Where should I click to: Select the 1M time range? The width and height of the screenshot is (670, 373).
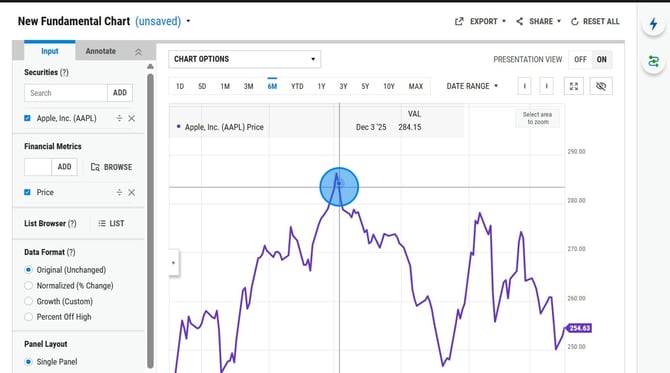[225, 86]
